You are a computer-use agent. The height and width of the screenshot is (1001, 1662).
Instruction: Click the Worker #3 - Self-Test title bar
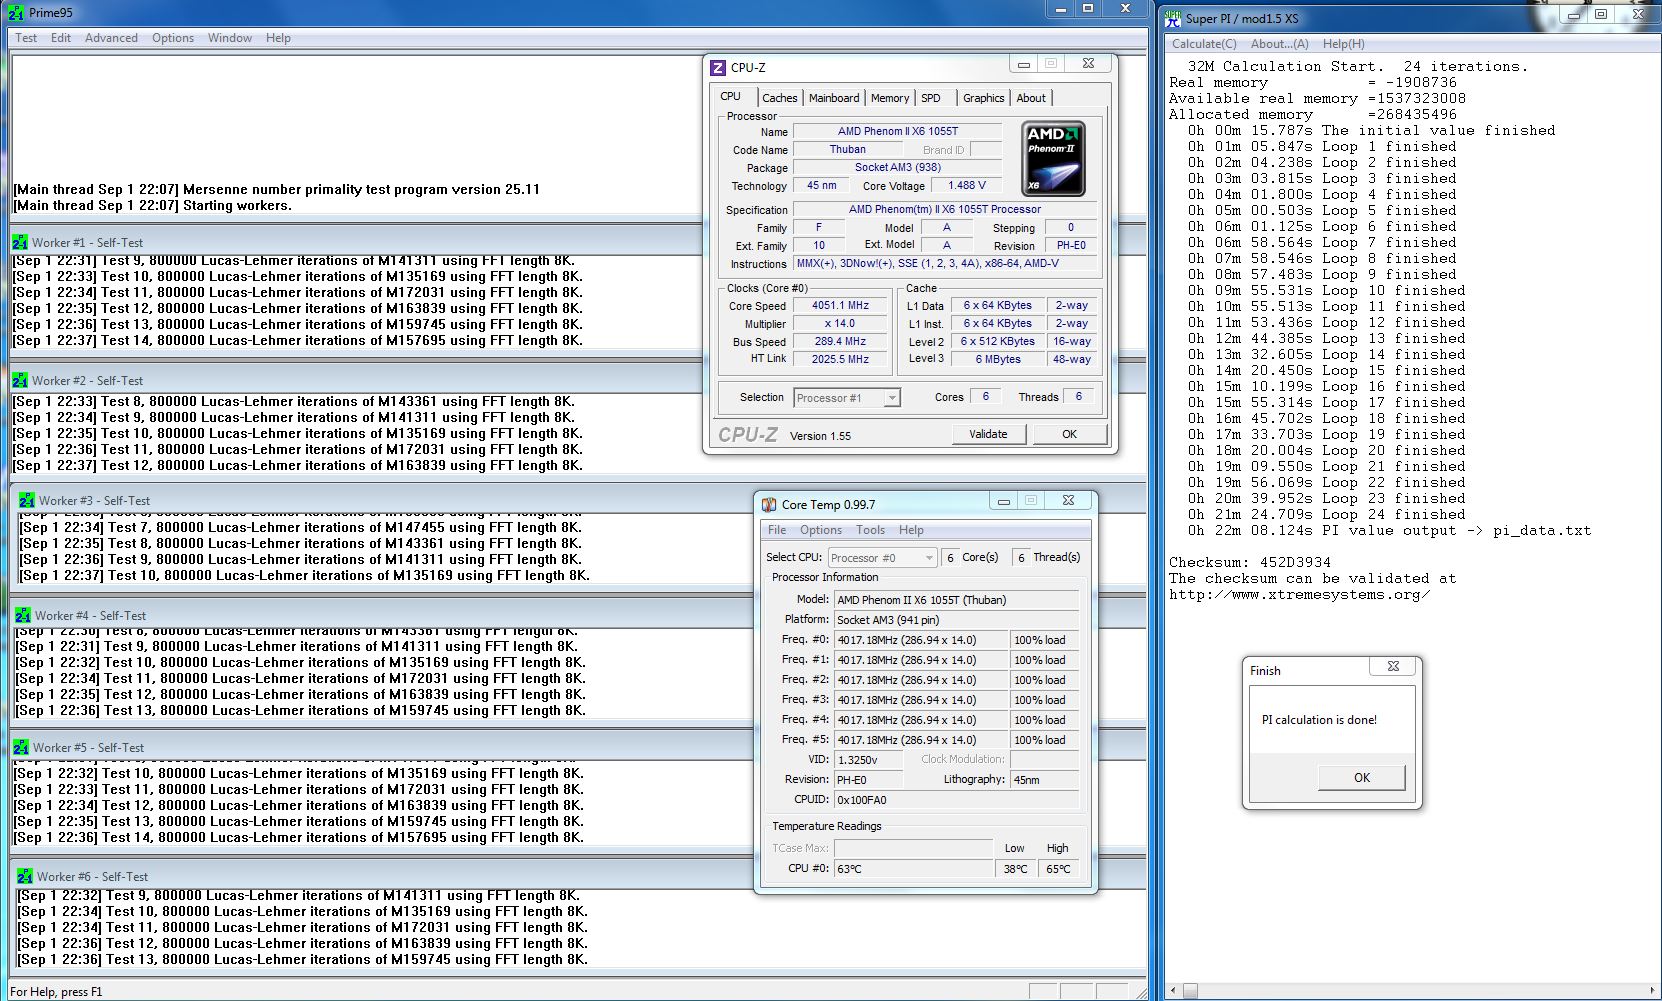[580, 500]
